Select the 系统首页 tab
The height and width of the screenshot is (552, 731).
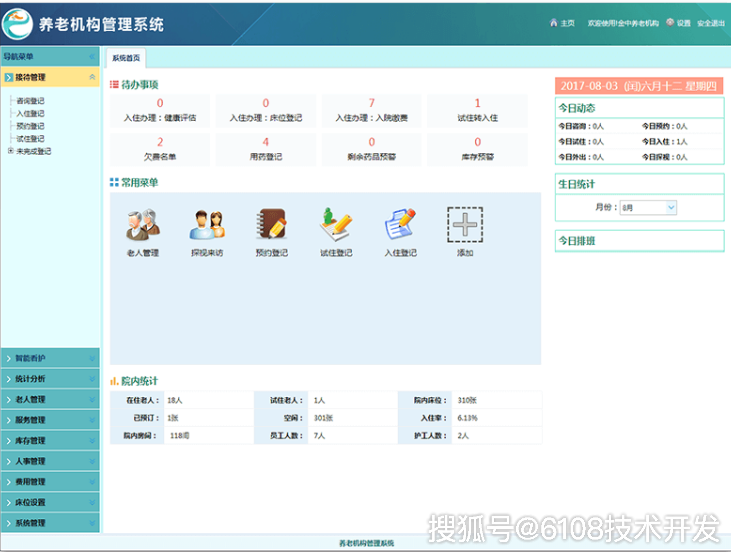126,58
